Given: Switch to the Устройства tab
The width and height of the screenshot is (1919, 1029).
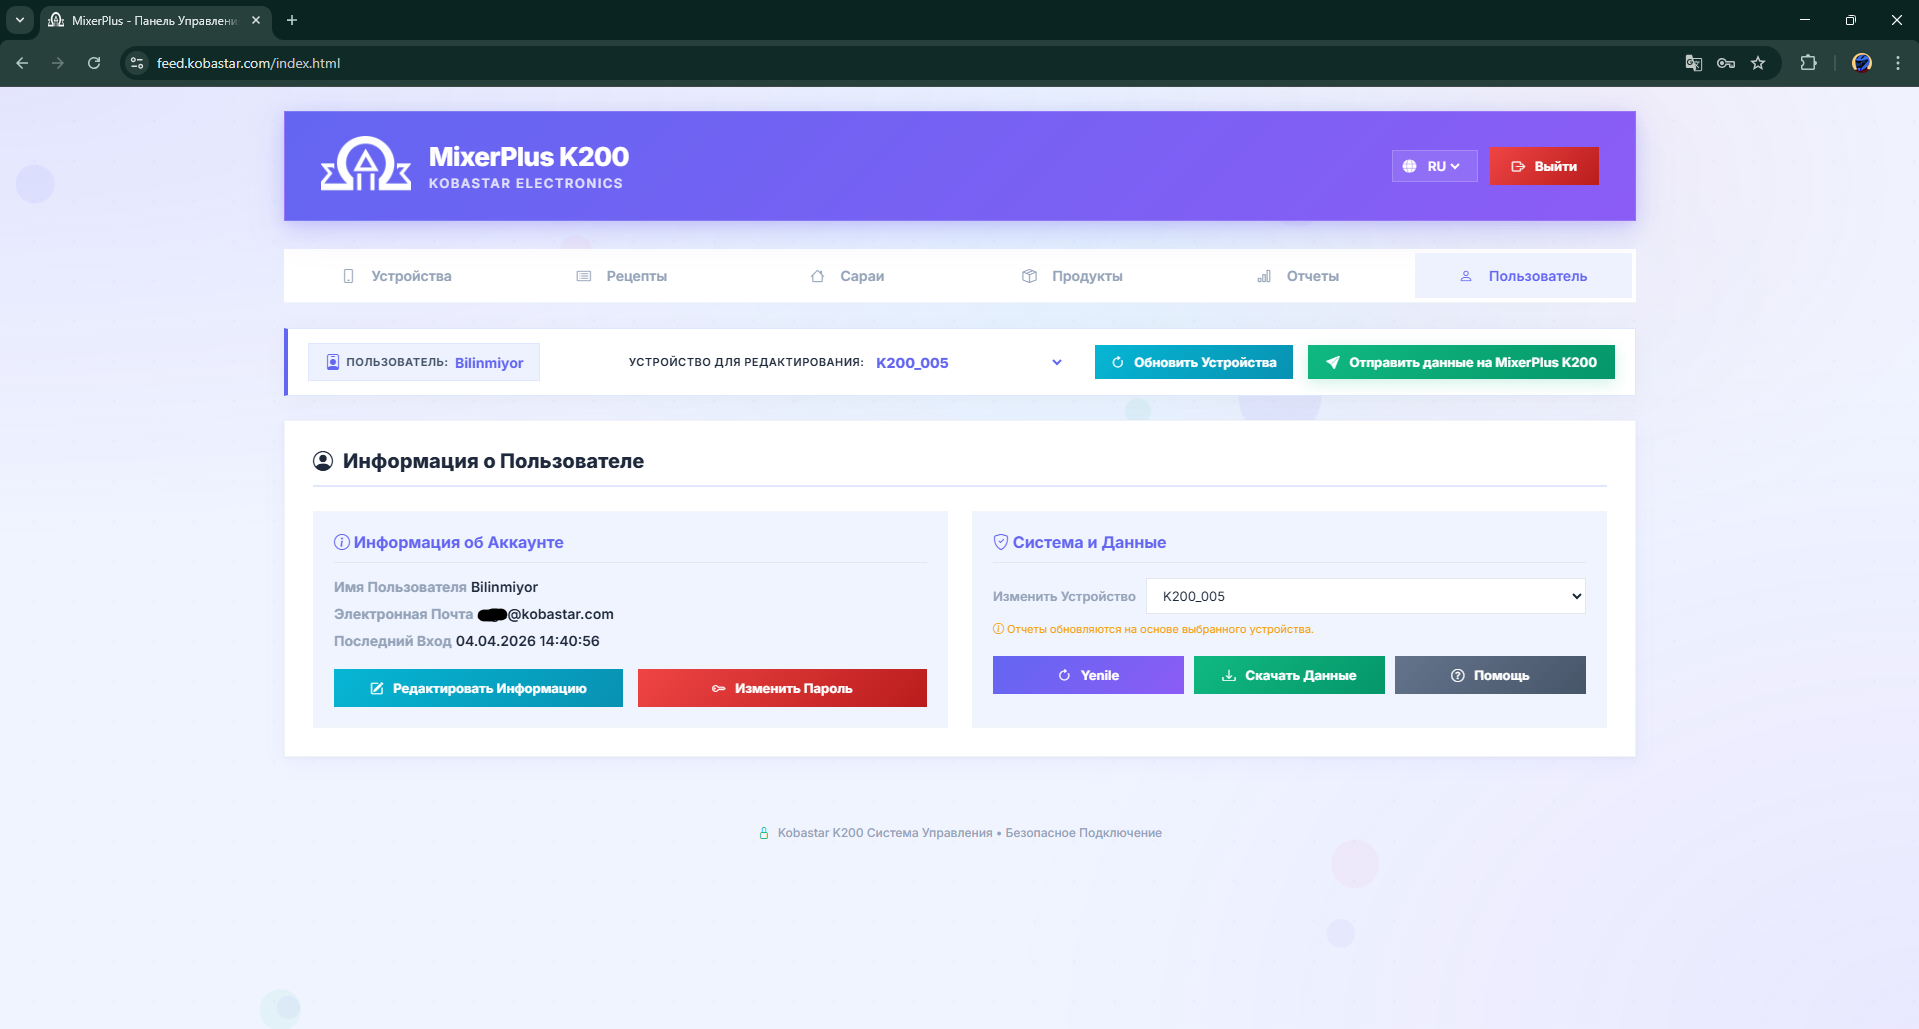Looking at the screenshot, I should click(397, 276).
